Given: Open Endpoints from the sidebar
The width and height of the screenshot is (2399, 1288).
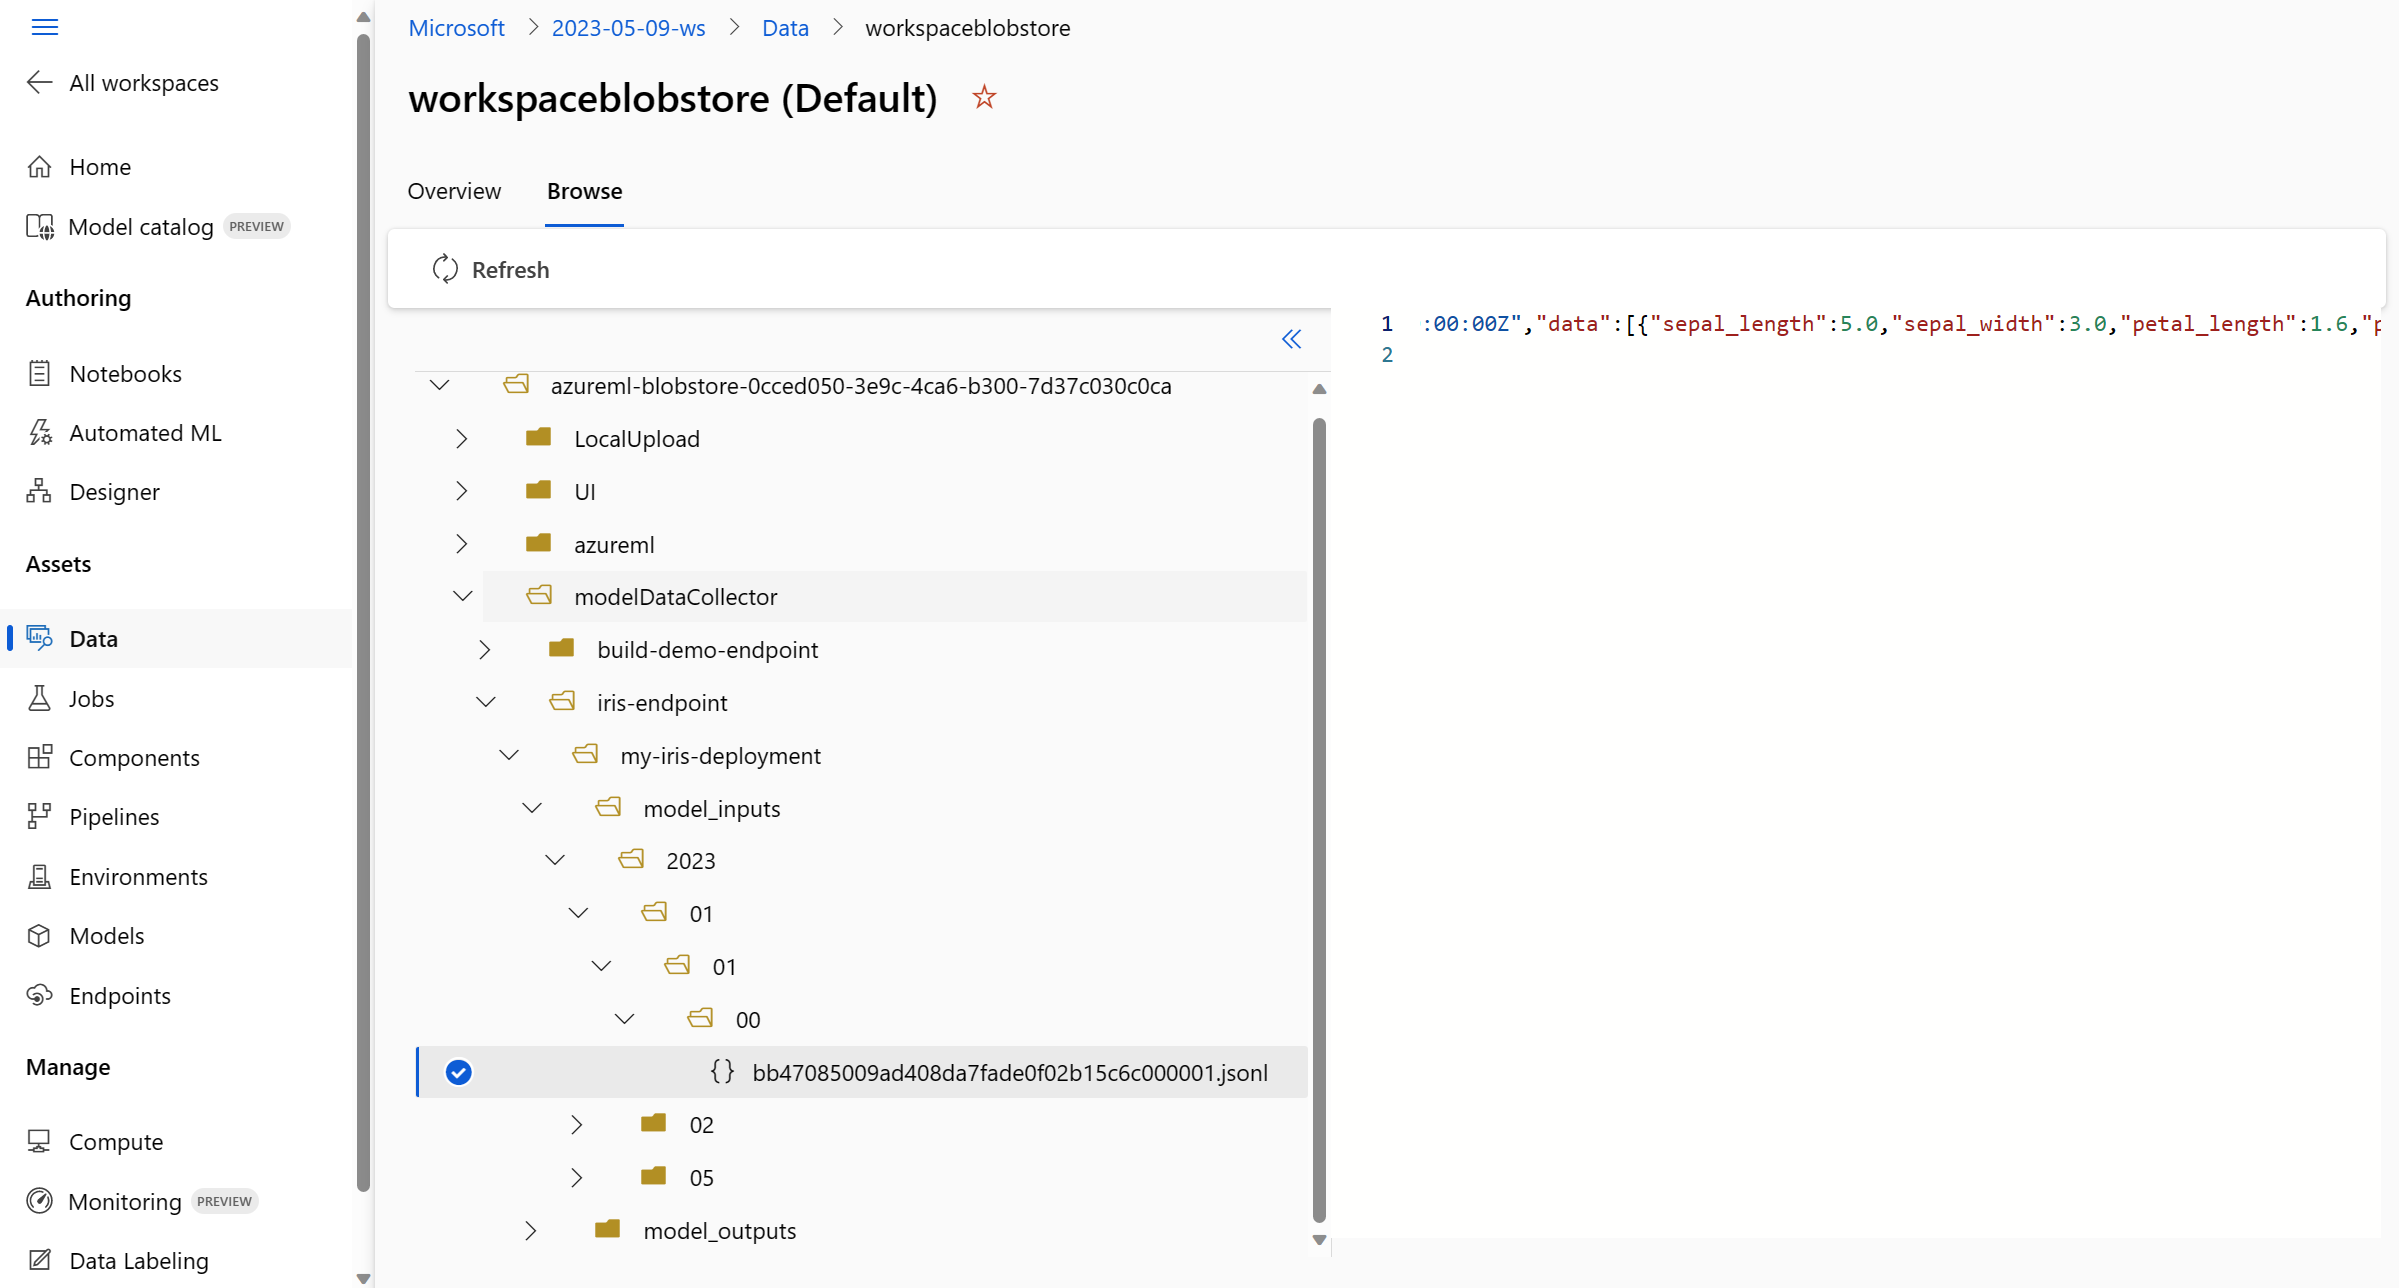Looking at the screenshot, I should (x=119, y=995).
